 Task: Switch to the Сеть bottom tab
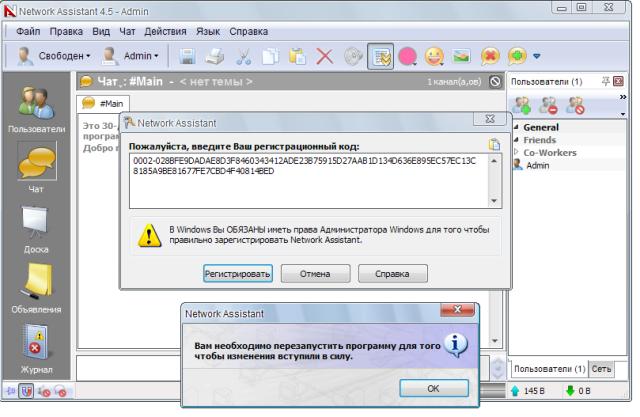601,369
